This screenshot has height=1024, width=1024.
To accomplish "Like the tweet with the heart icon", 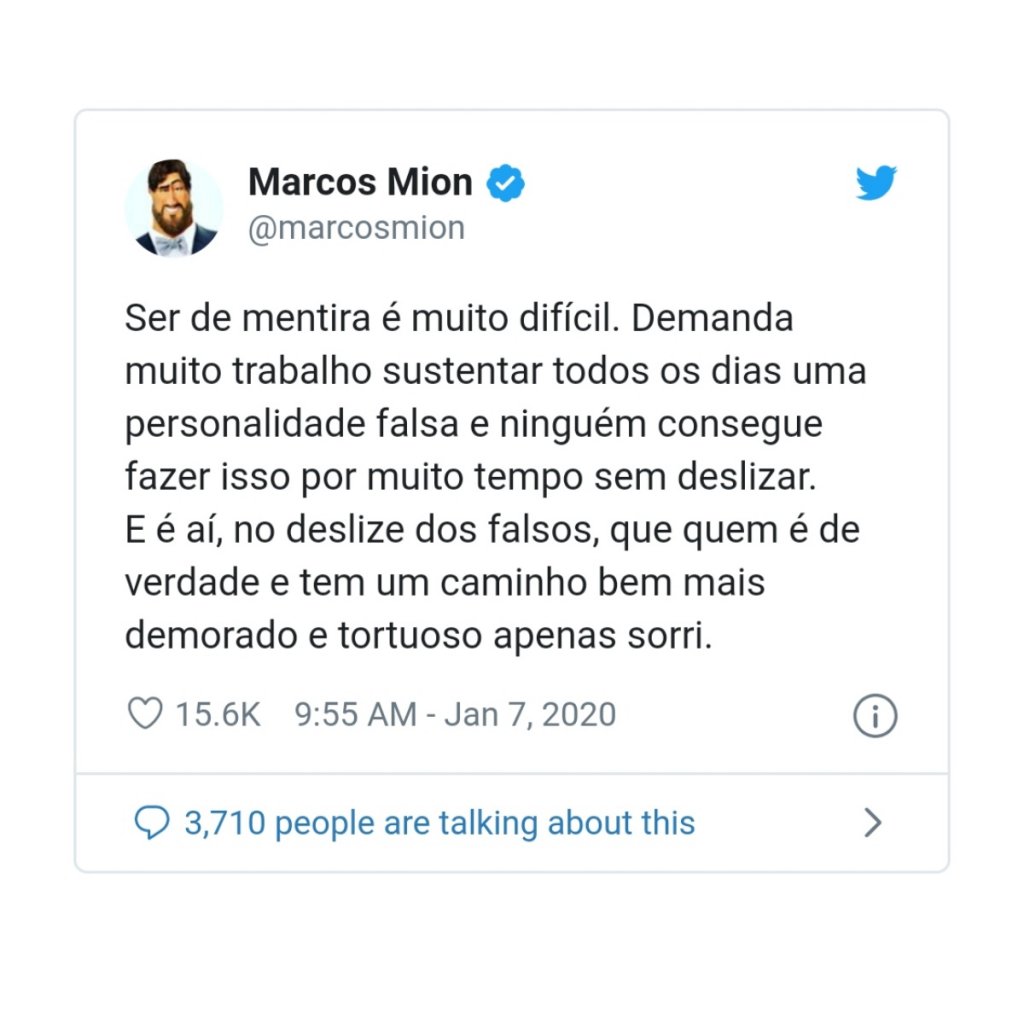I will click(145, 713).
